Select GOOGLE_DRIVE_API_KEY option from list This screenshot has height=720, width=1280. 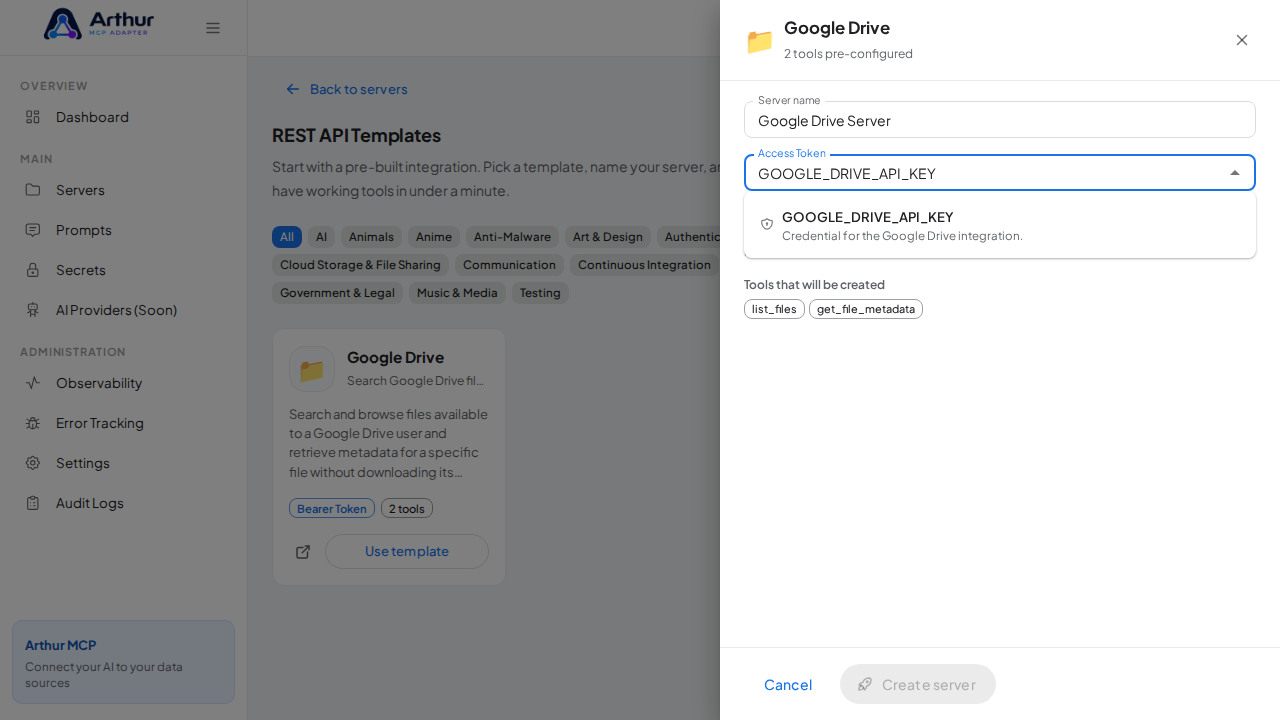pos(1000,225)
